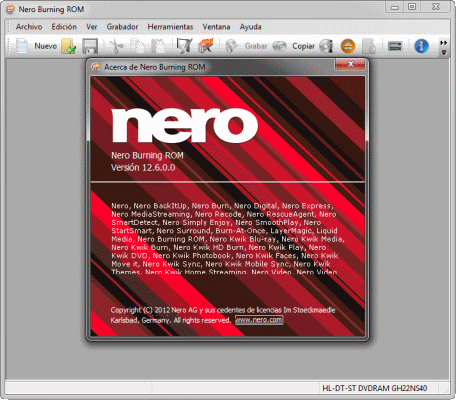Click the Copiar disc copy icon
456x400 pixels.
pos(279,46)
